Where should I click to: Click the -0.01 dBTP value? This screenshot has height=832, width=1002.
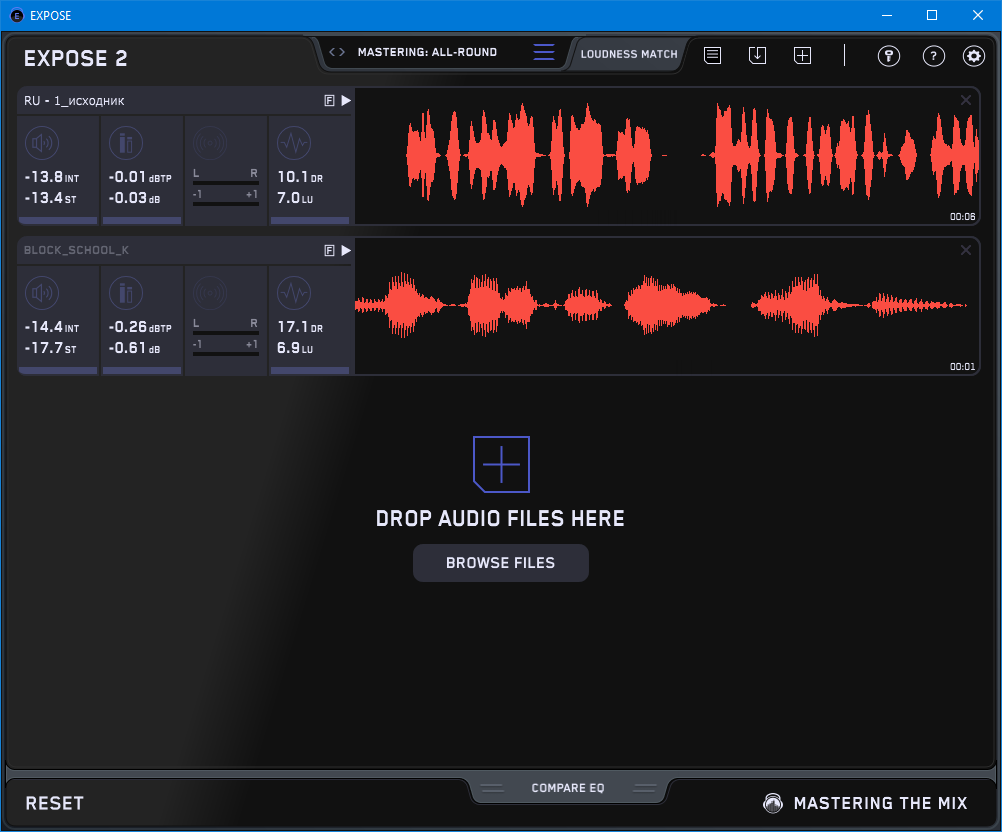pyautogui.click(x=140, y=177)
